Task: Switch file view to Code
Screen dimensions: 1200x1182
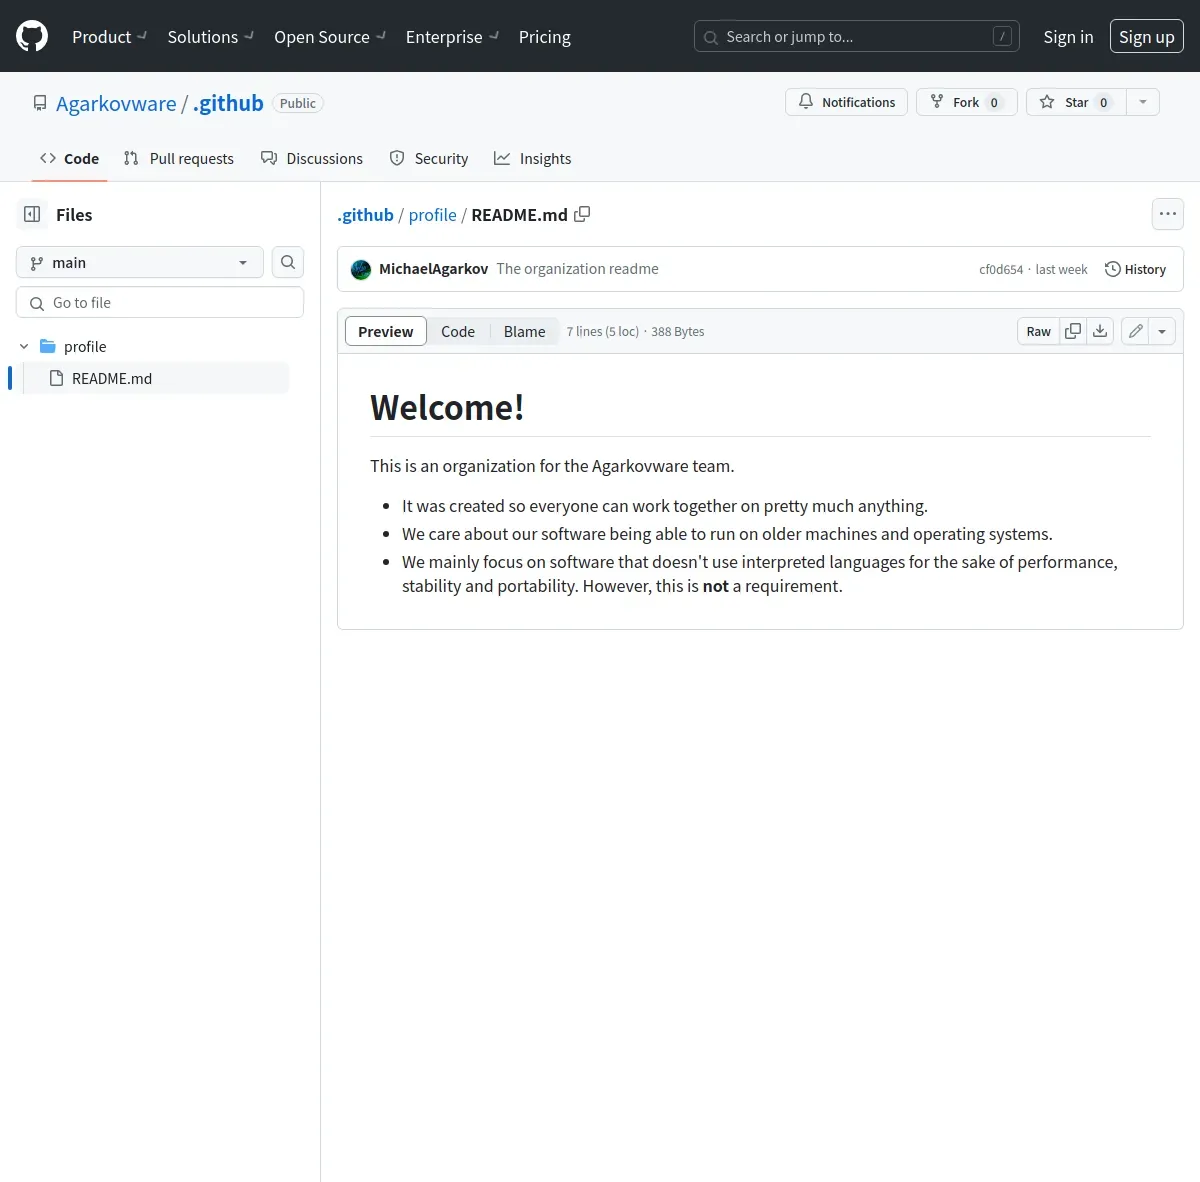Action: tap(458, 331)
